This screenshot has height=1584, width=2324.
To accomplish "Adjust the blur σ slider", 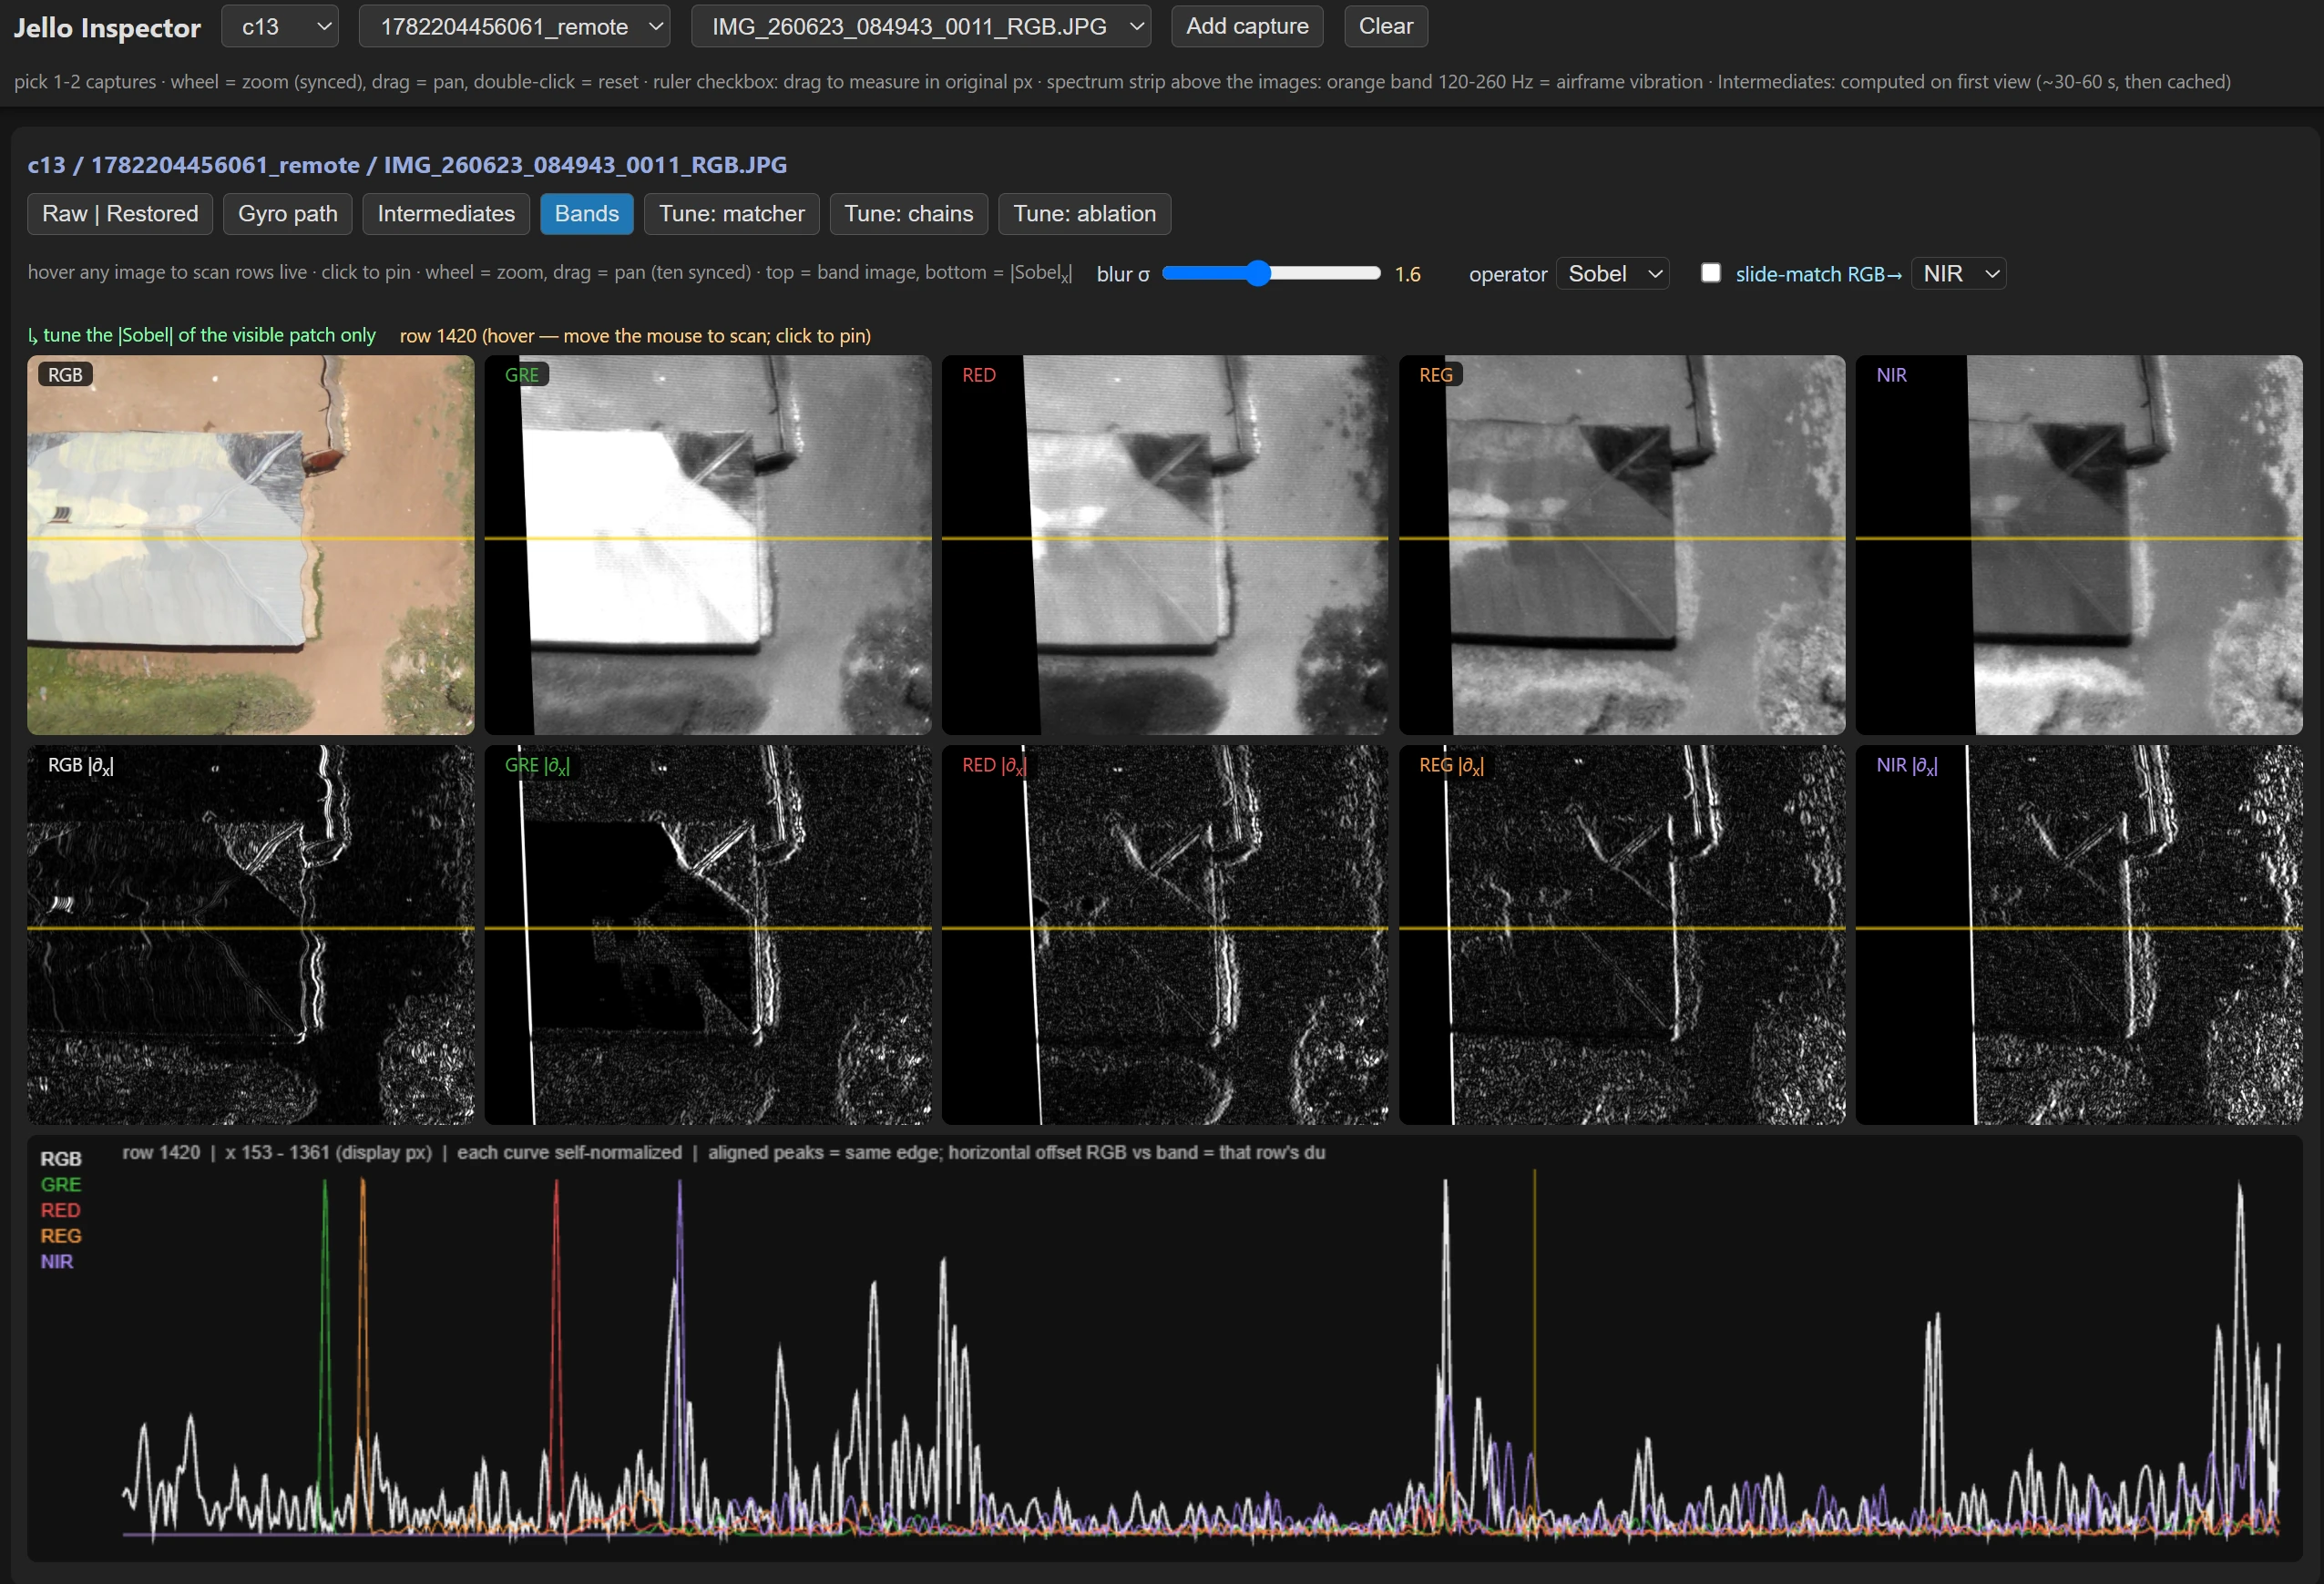I will 1271,273.
